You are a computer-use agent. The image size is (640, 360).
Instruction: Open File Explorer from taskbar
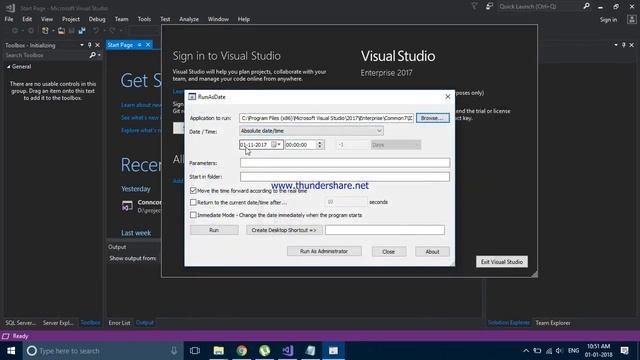[219, 351]
